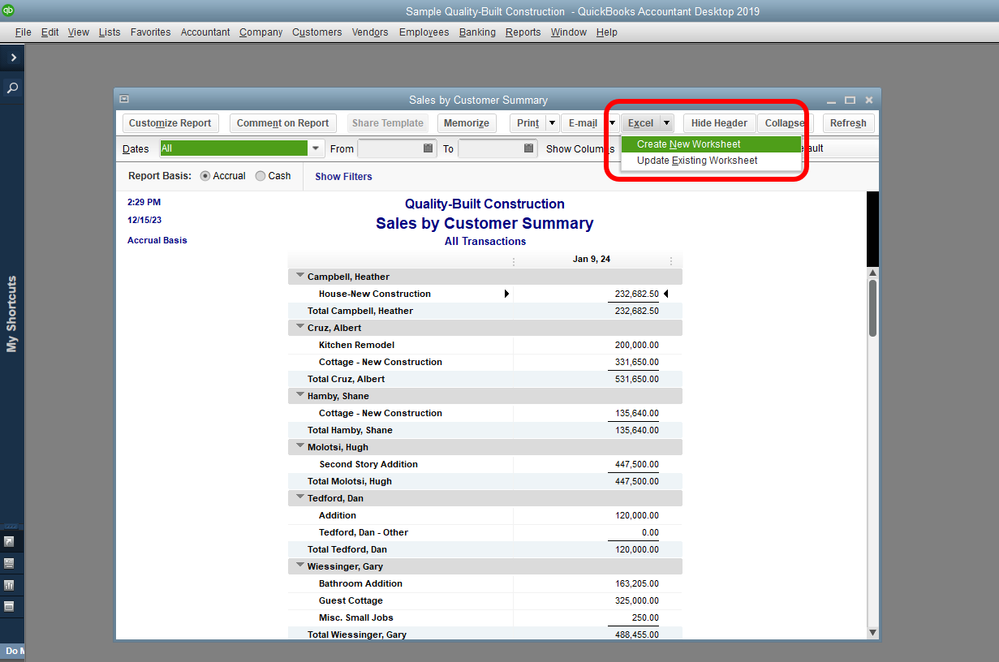999x662 pixels.
Task: Choose Create New Worksheet from Excel menu
Action: (710, 144)
